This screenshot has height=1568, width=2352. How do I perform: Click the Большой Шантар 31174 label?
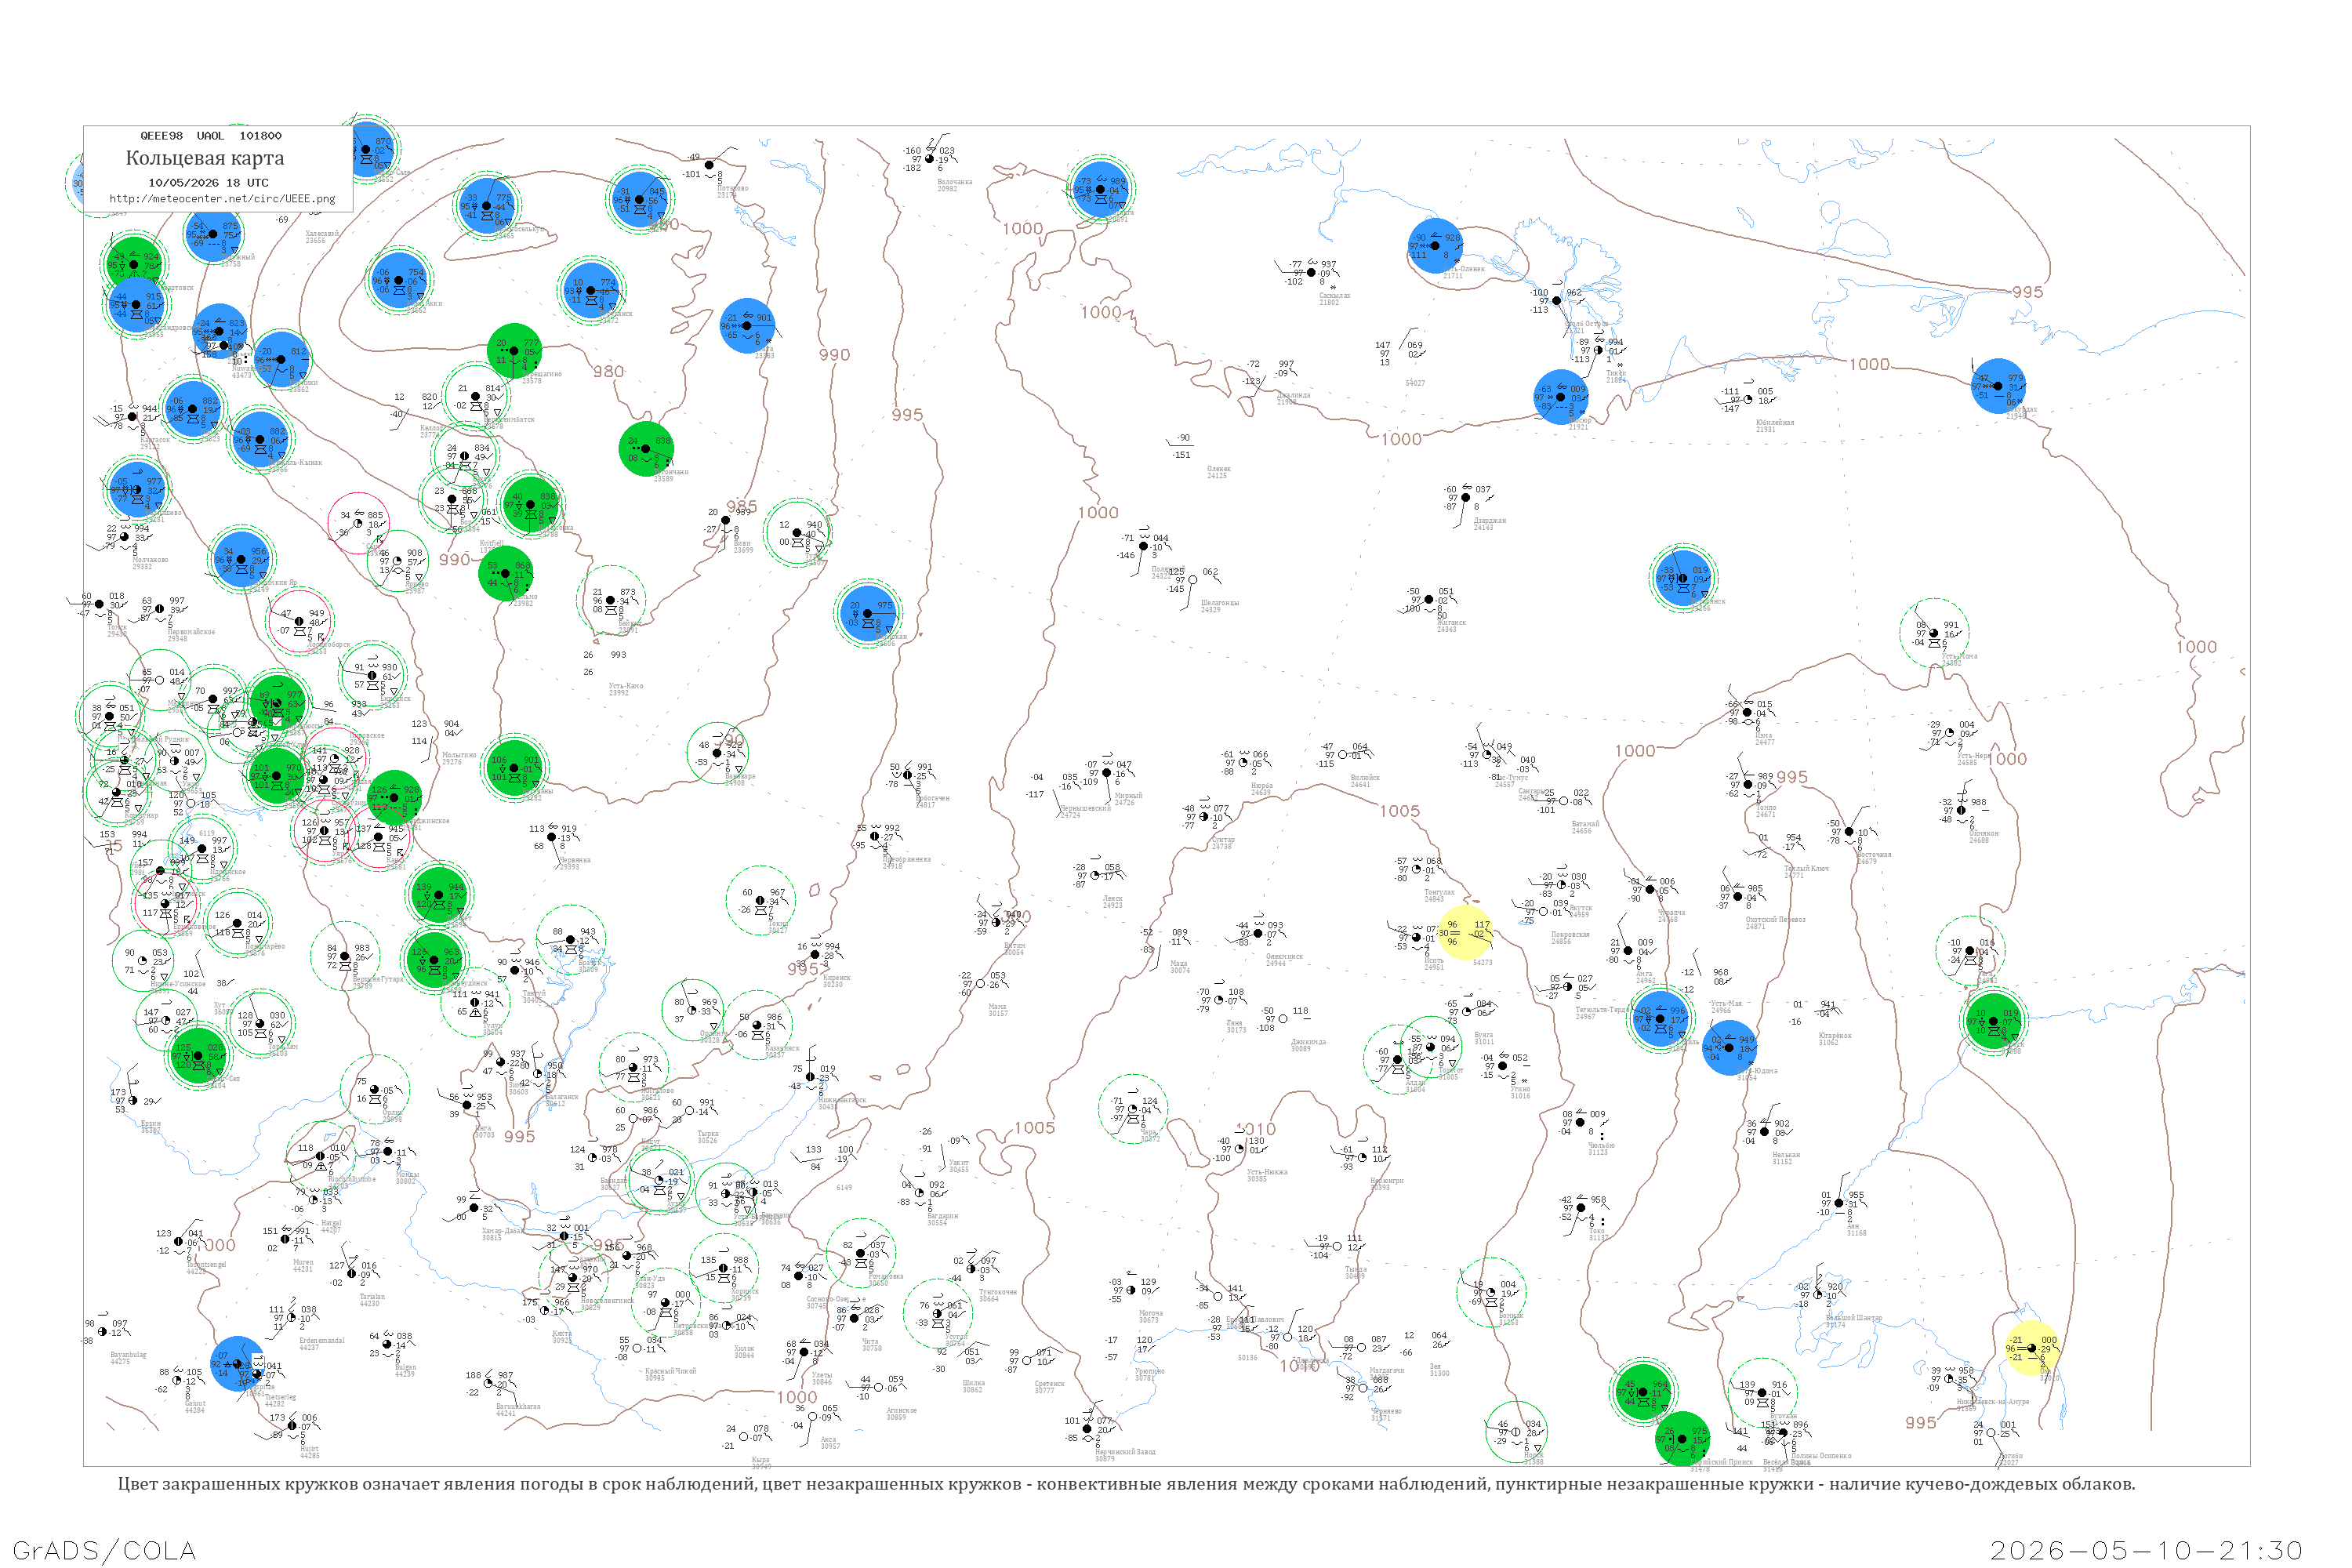[1854, 1321]
